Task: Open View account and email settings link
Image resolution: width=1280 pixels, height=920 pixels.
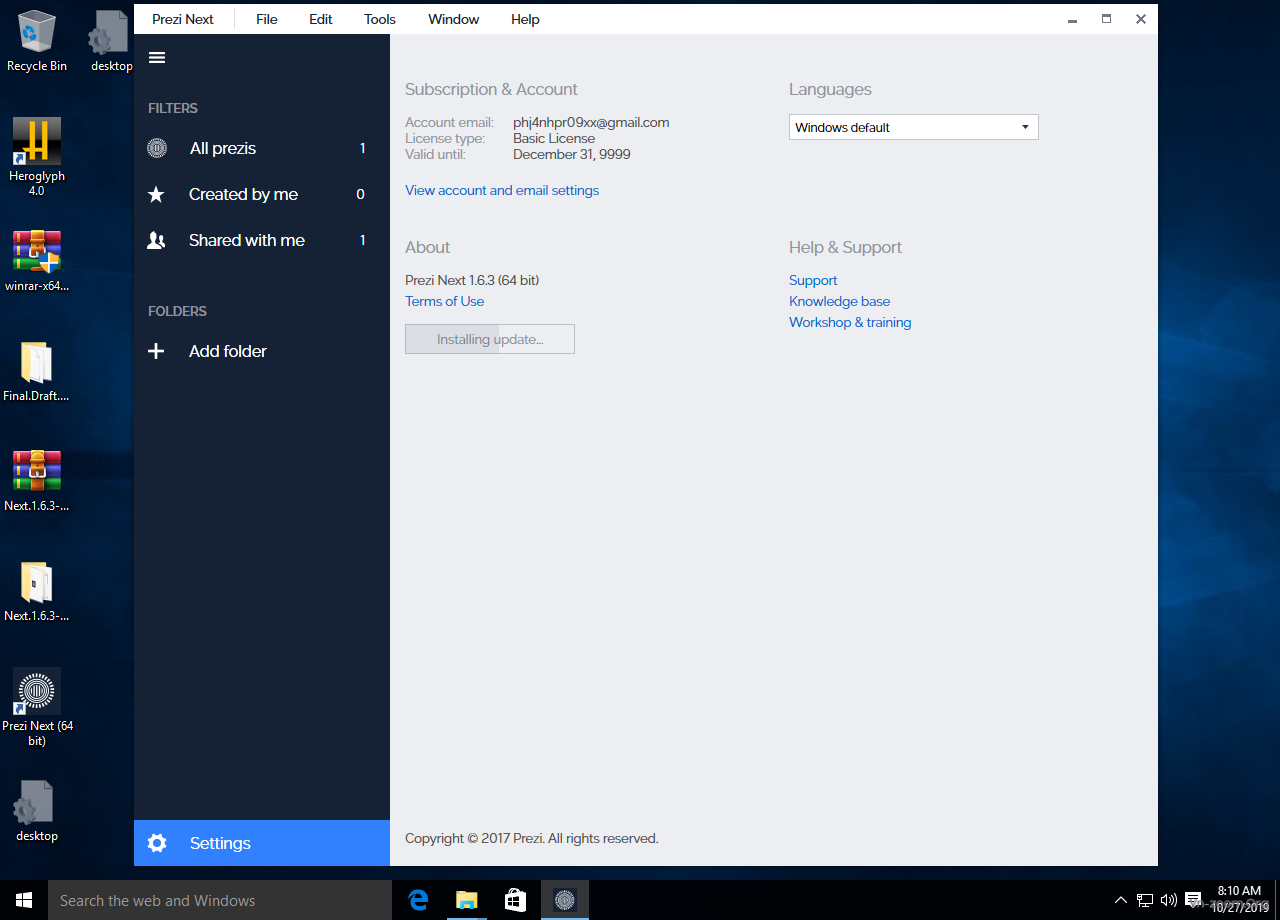Action: tap(502, 190)
